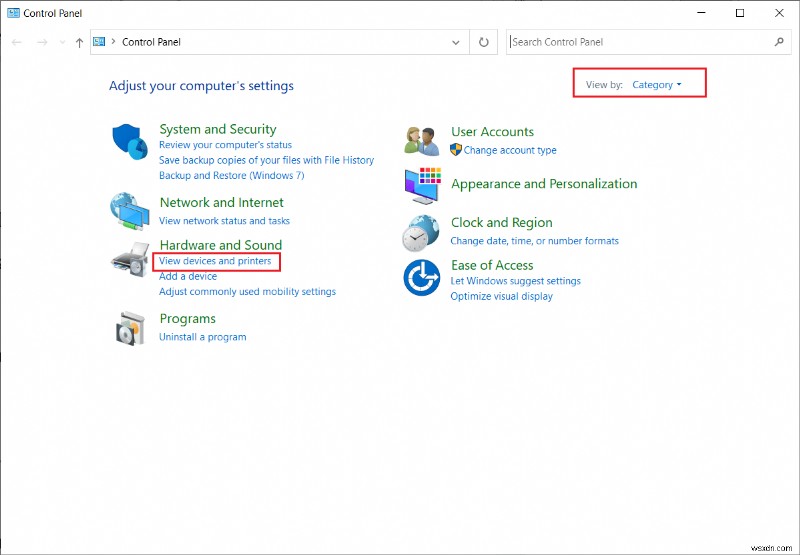Screen dimensions: 800x555
Task: Click the search magnifier icon
Action: pos(779,42)
